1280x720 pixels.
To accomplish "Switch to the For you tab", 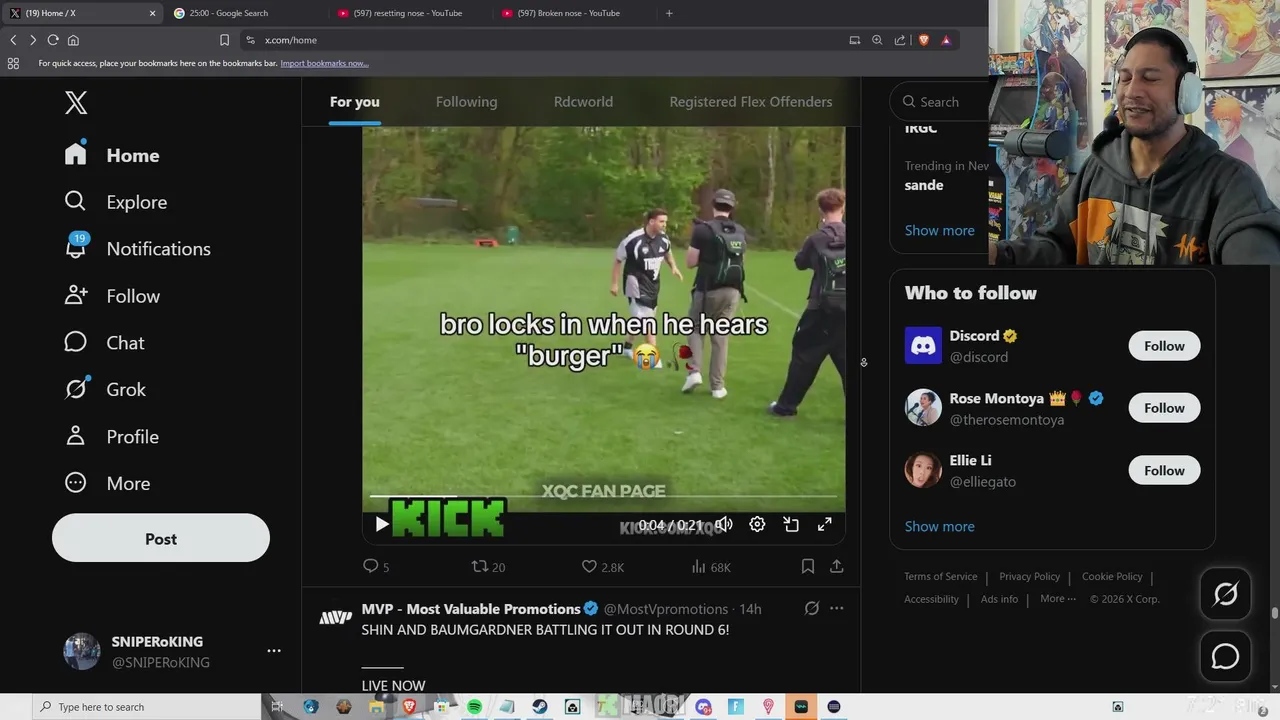I will [355, 102].
